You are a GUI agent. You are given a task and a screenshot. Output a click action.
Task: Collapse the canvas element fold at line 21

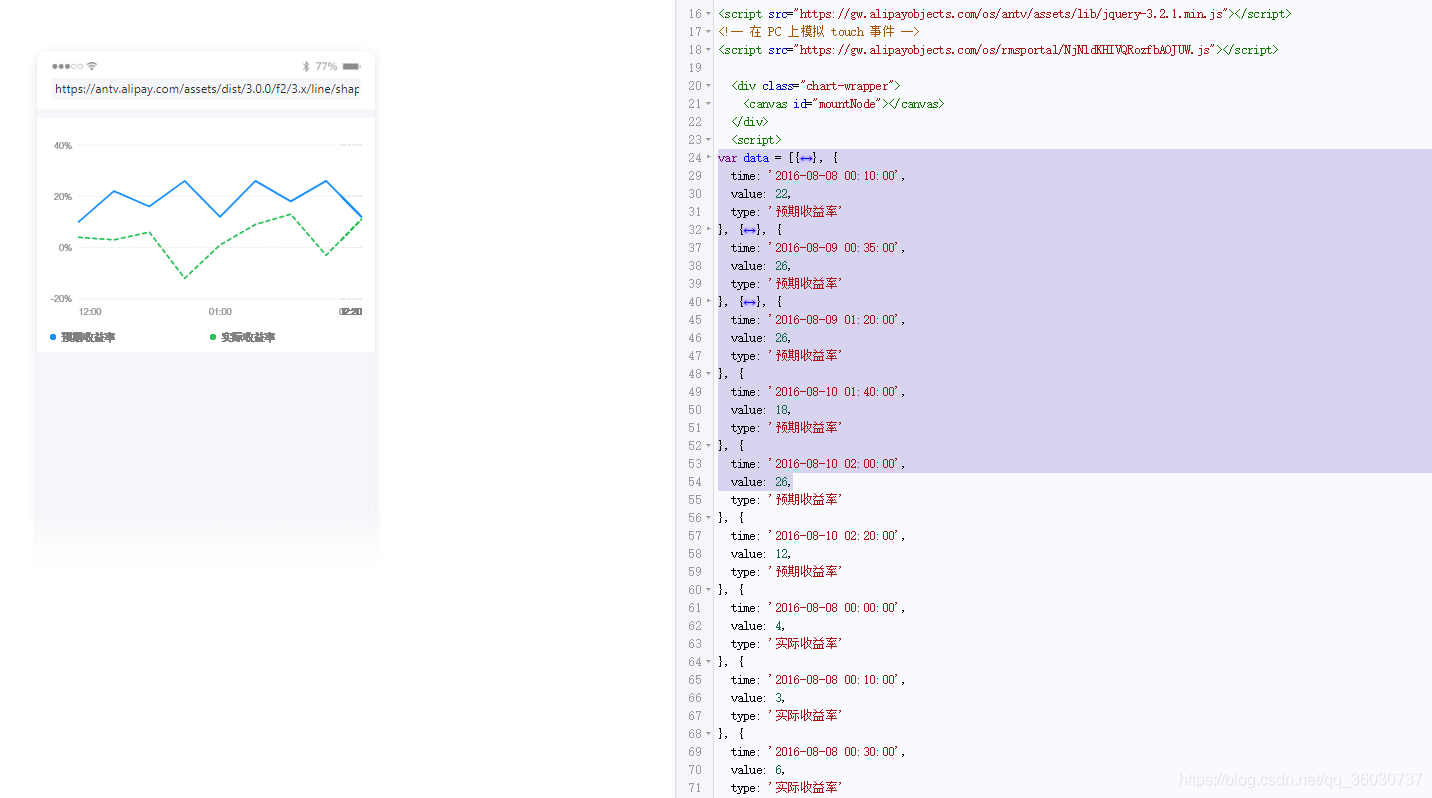709,104
